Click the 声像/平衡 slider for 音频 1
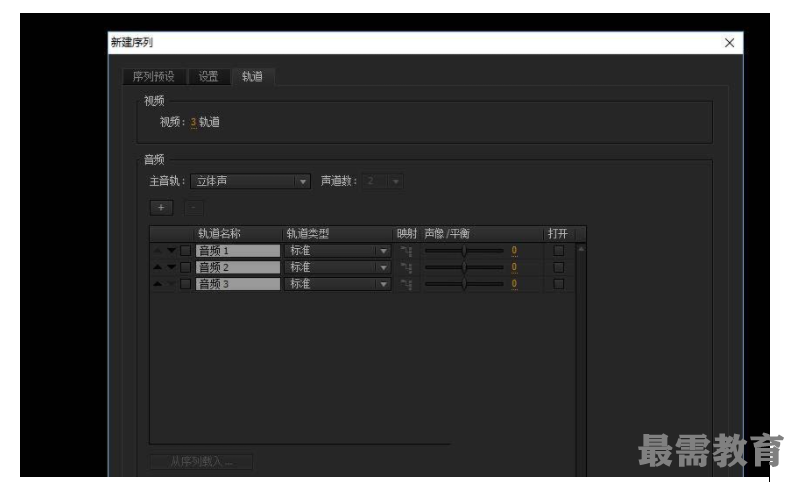 click(x=464, y=251)
